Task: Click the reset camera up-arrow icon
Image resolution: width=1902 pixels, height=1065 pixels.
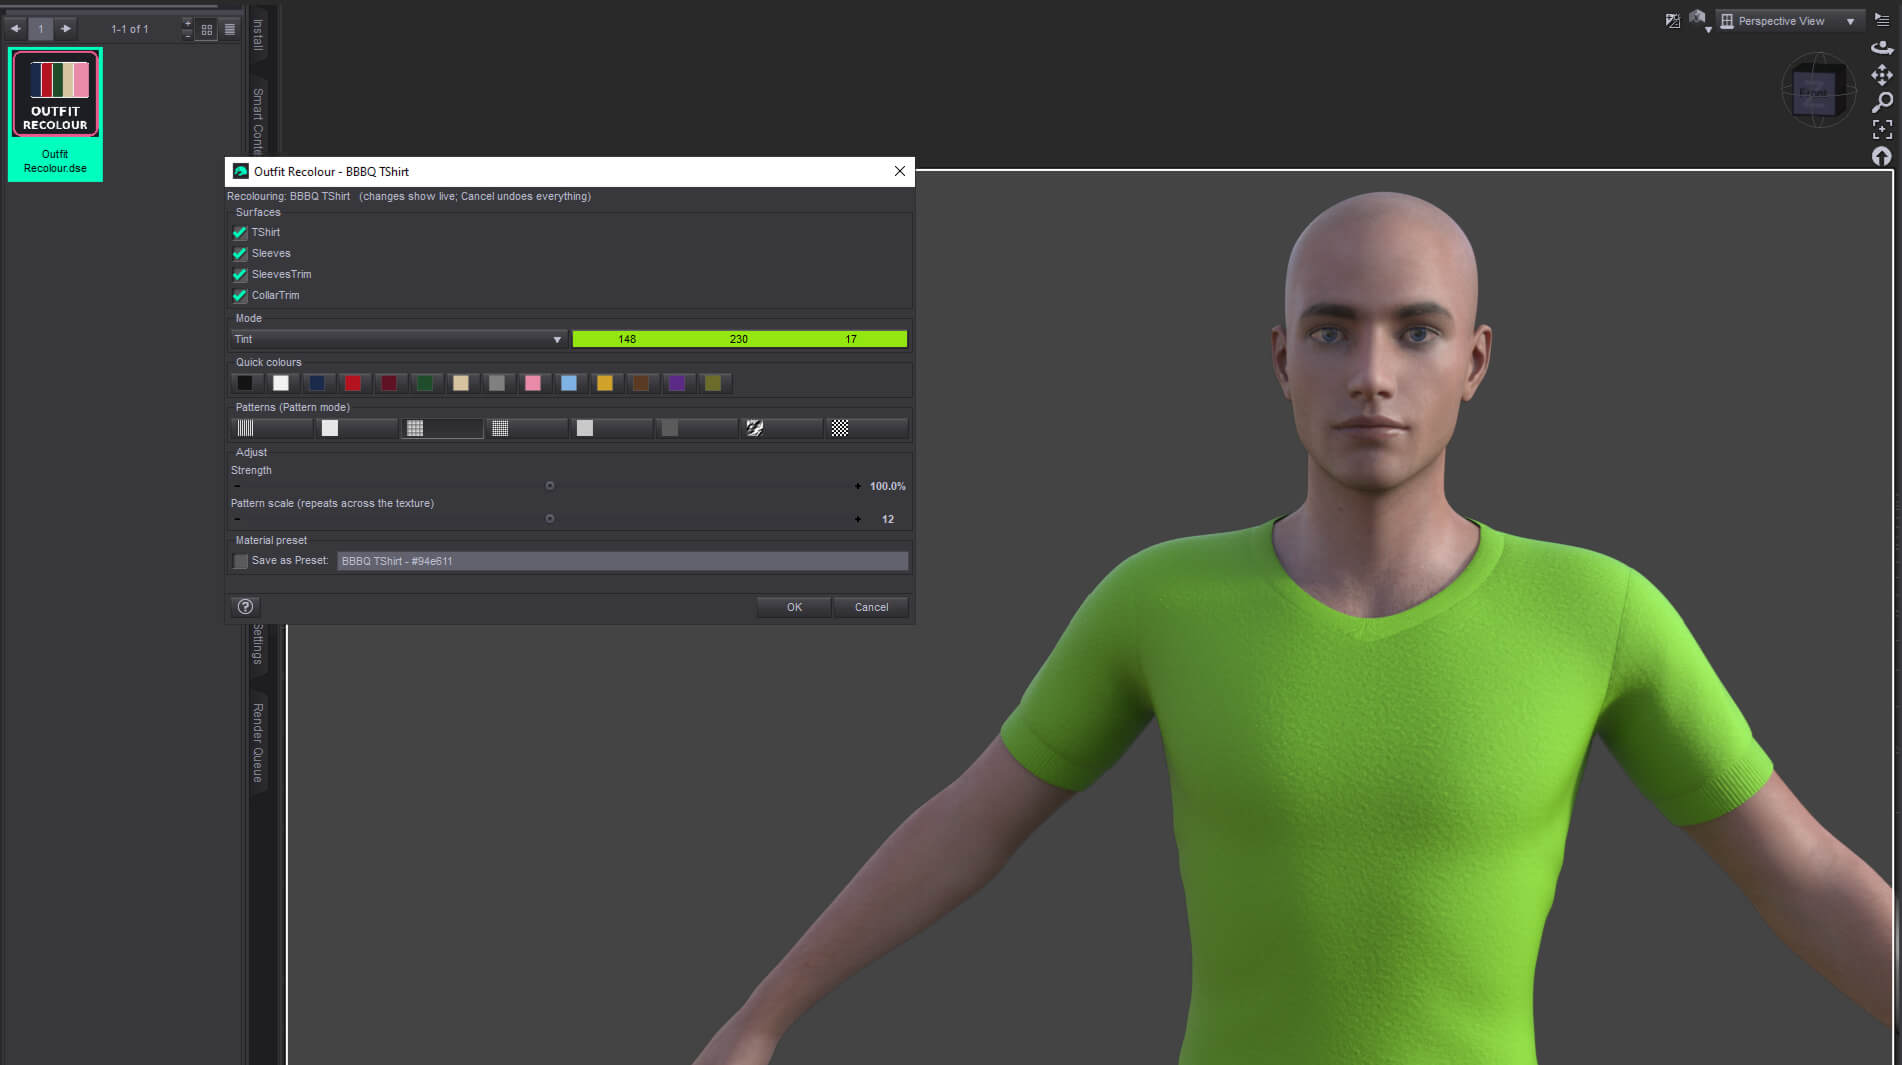Action: pyautogui.click(x=1882, y=156)
